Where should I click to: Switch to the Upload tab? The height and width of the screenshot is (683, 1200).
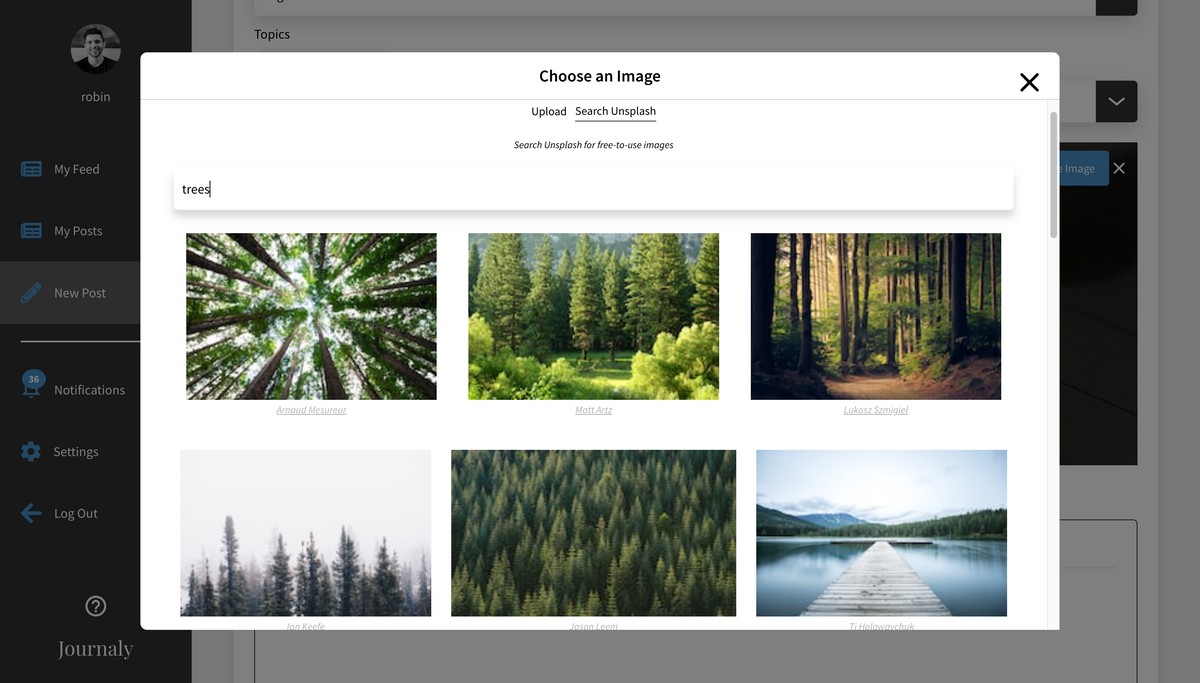pos(549,112)
